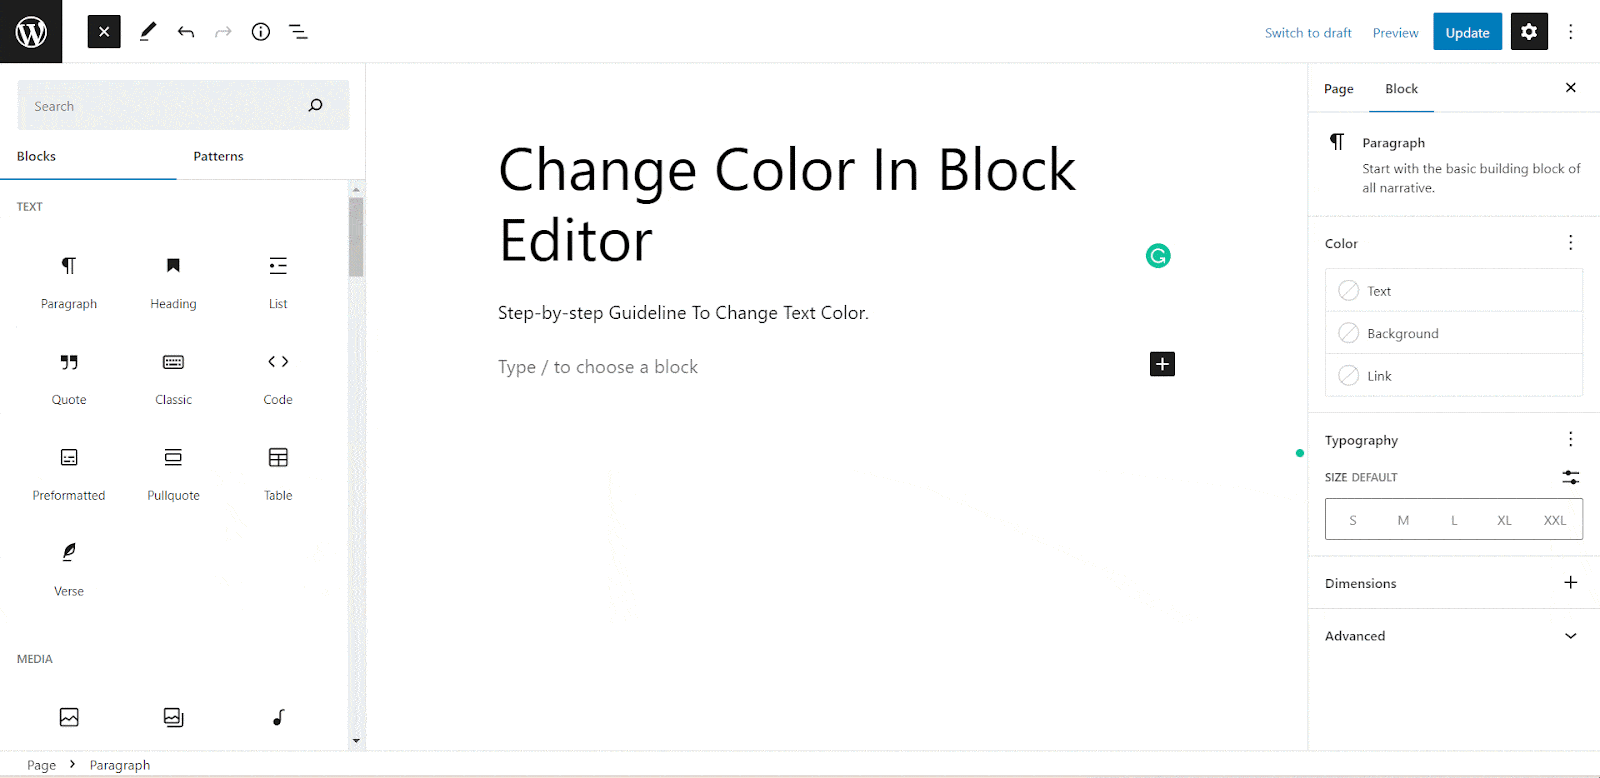Screen dimensions: 1600x778
Task: Select XL font size
Action: 1504,519
